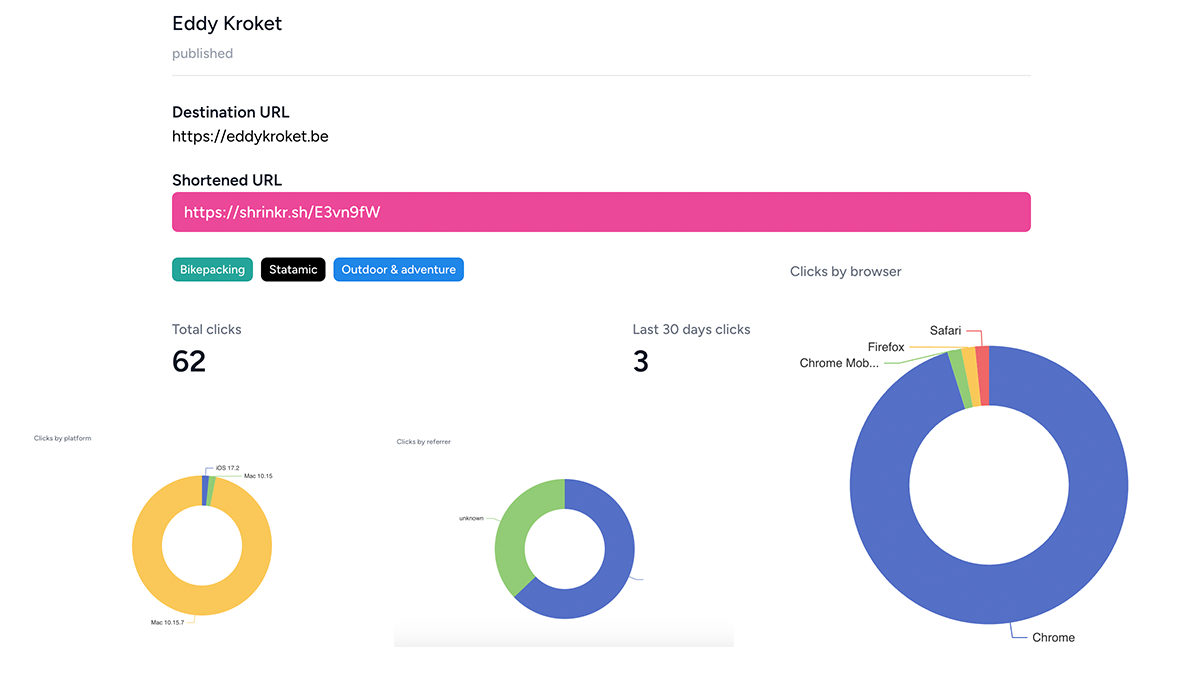Click the Safari label on browser chart
The image size is (1200, 698).
click(945, 331)
